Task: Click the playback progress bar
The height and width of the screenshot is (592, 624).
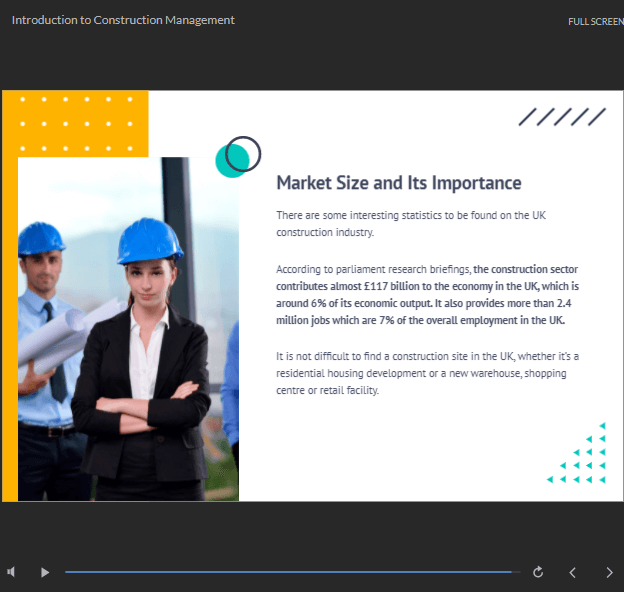Action: 292,572
